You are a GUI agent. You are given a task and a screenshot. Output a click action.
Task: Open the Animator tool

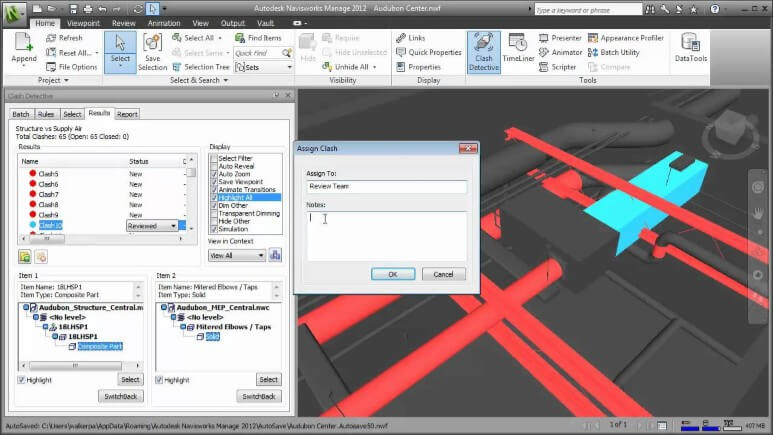pos(561,52)
